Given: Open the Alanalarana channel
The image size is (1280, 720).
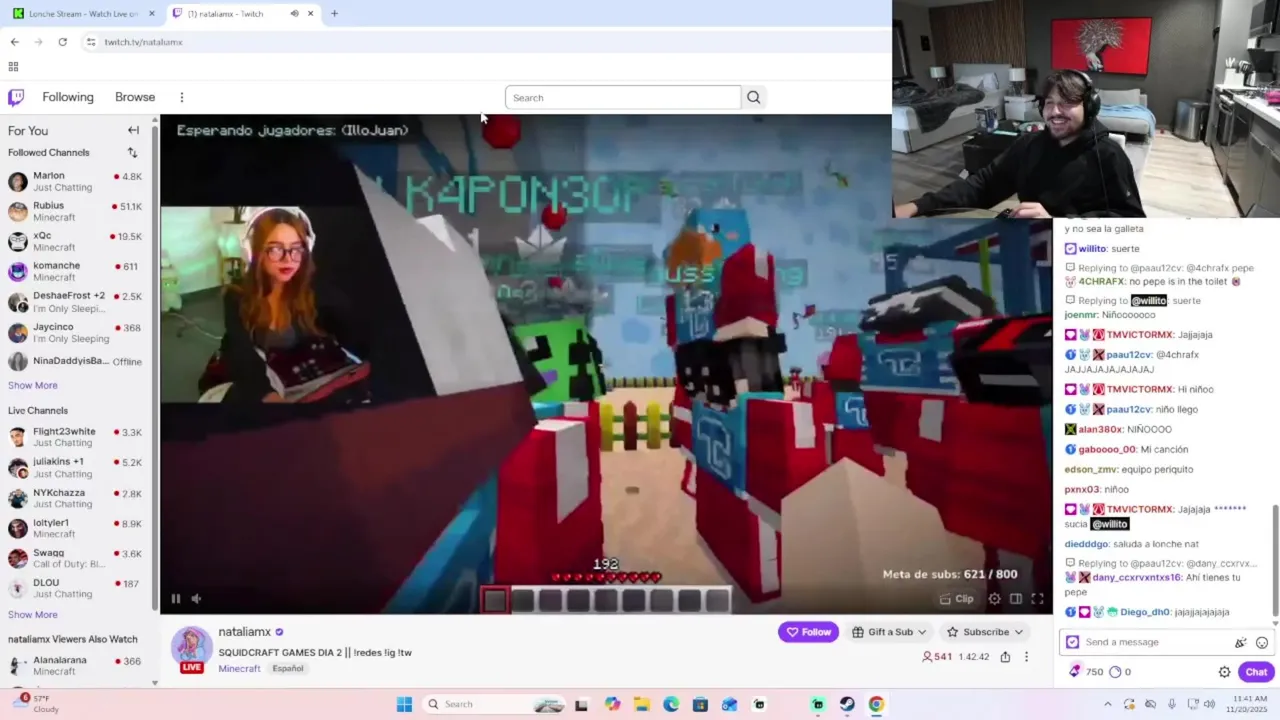Looking at the screenshot, I should (x=75, y=665).
